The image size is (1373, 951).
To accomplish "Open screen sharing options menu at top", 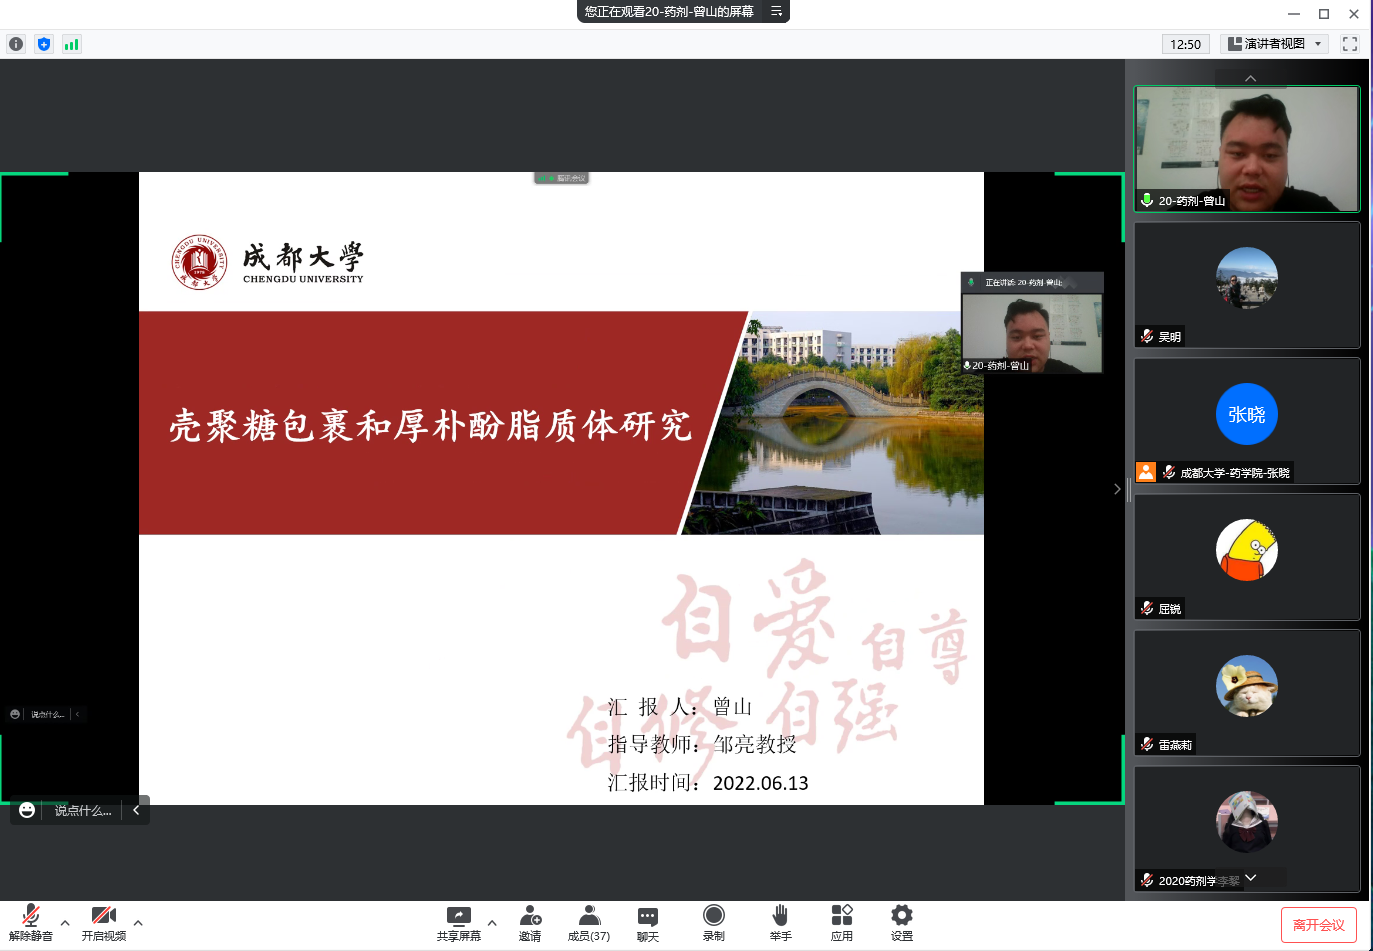I will point(776,11).
